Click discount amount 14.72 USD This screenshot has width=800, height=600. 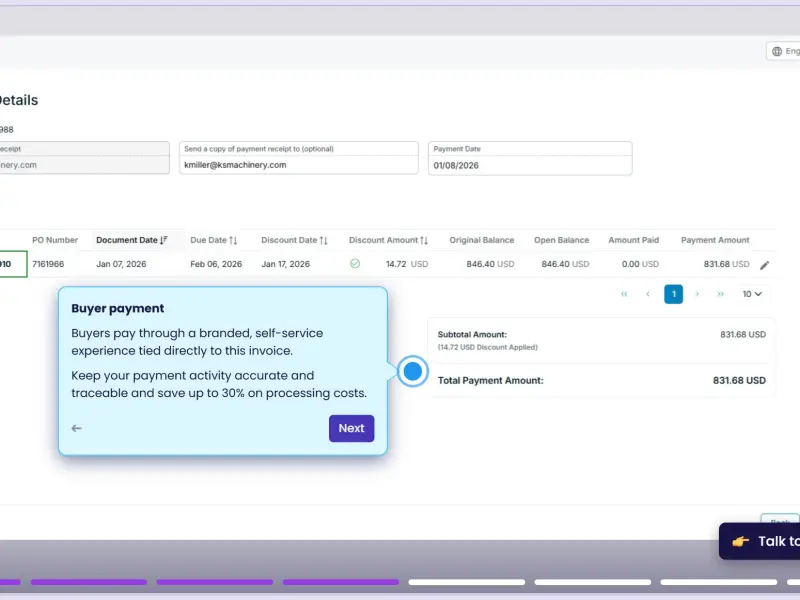coord(407,264)
